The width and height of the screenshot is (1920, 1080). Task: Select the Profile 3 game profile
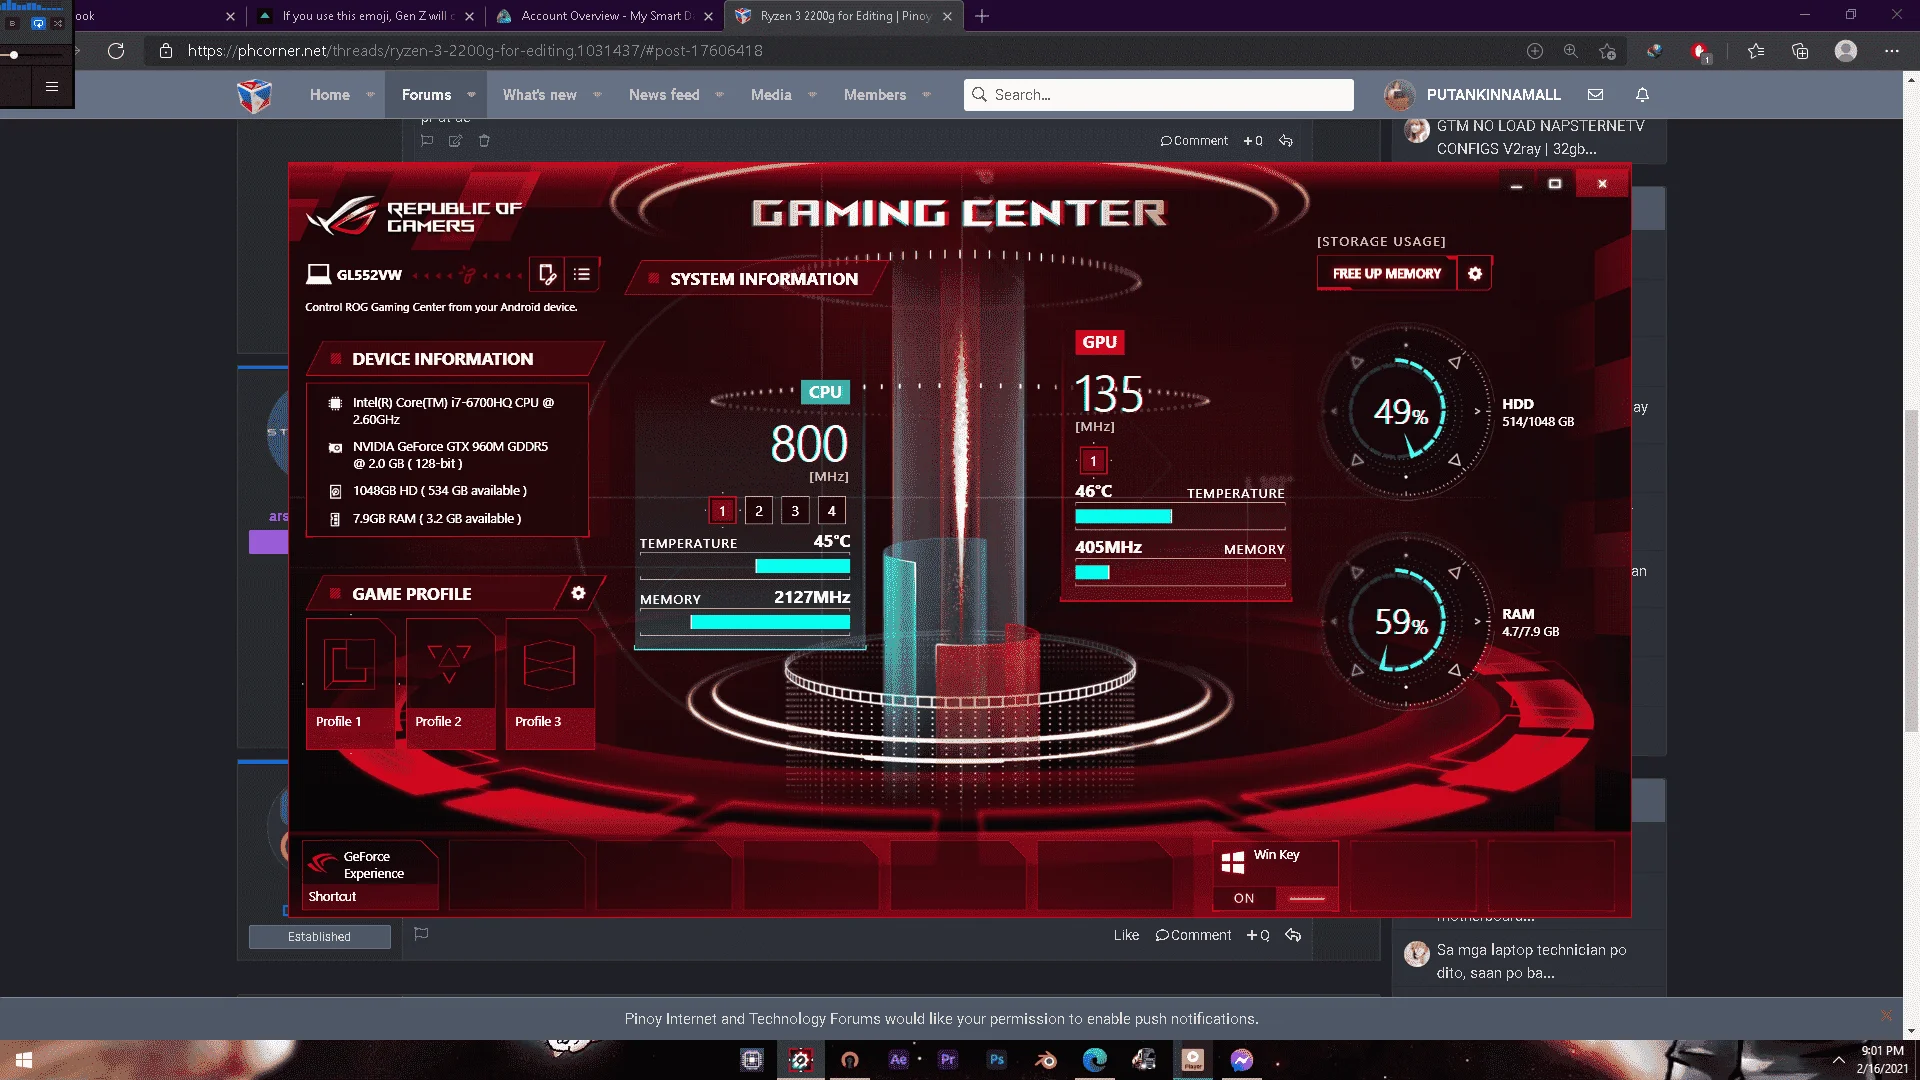click(x=550, y=683)
